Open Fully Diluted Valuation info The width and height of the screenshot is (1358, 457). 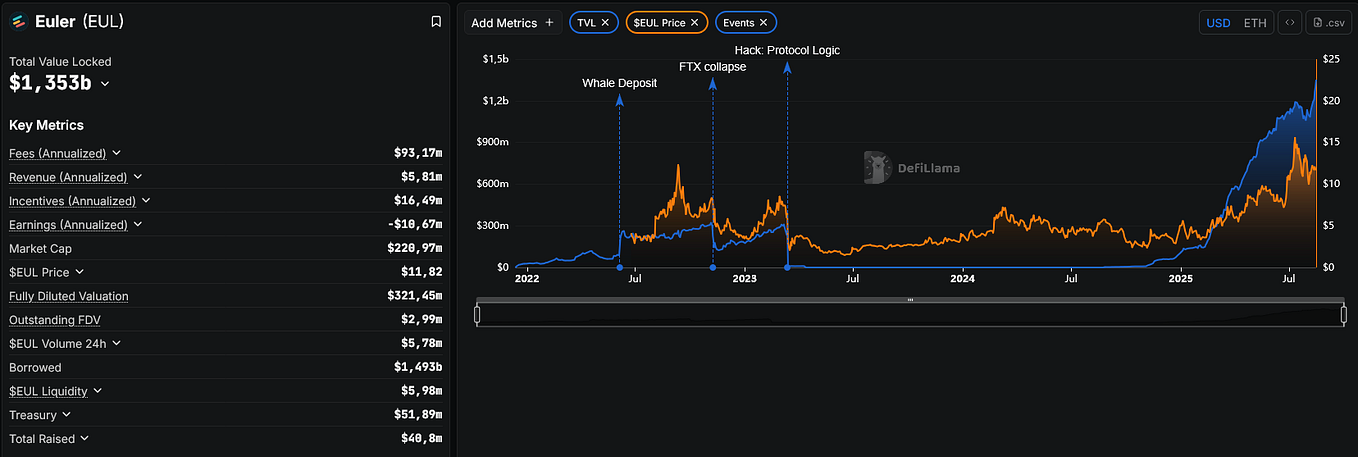point(69,296)
